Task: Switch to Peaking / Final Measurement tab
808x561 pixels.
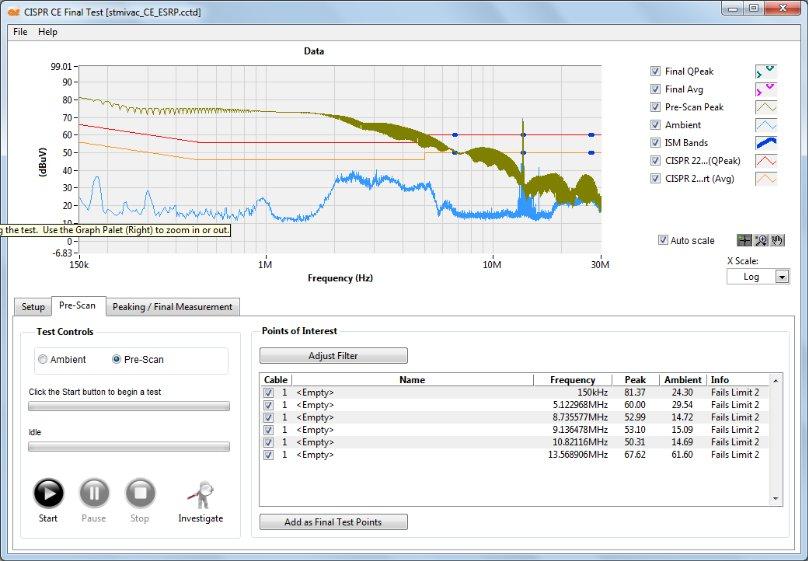Action: tap(172, 307)
